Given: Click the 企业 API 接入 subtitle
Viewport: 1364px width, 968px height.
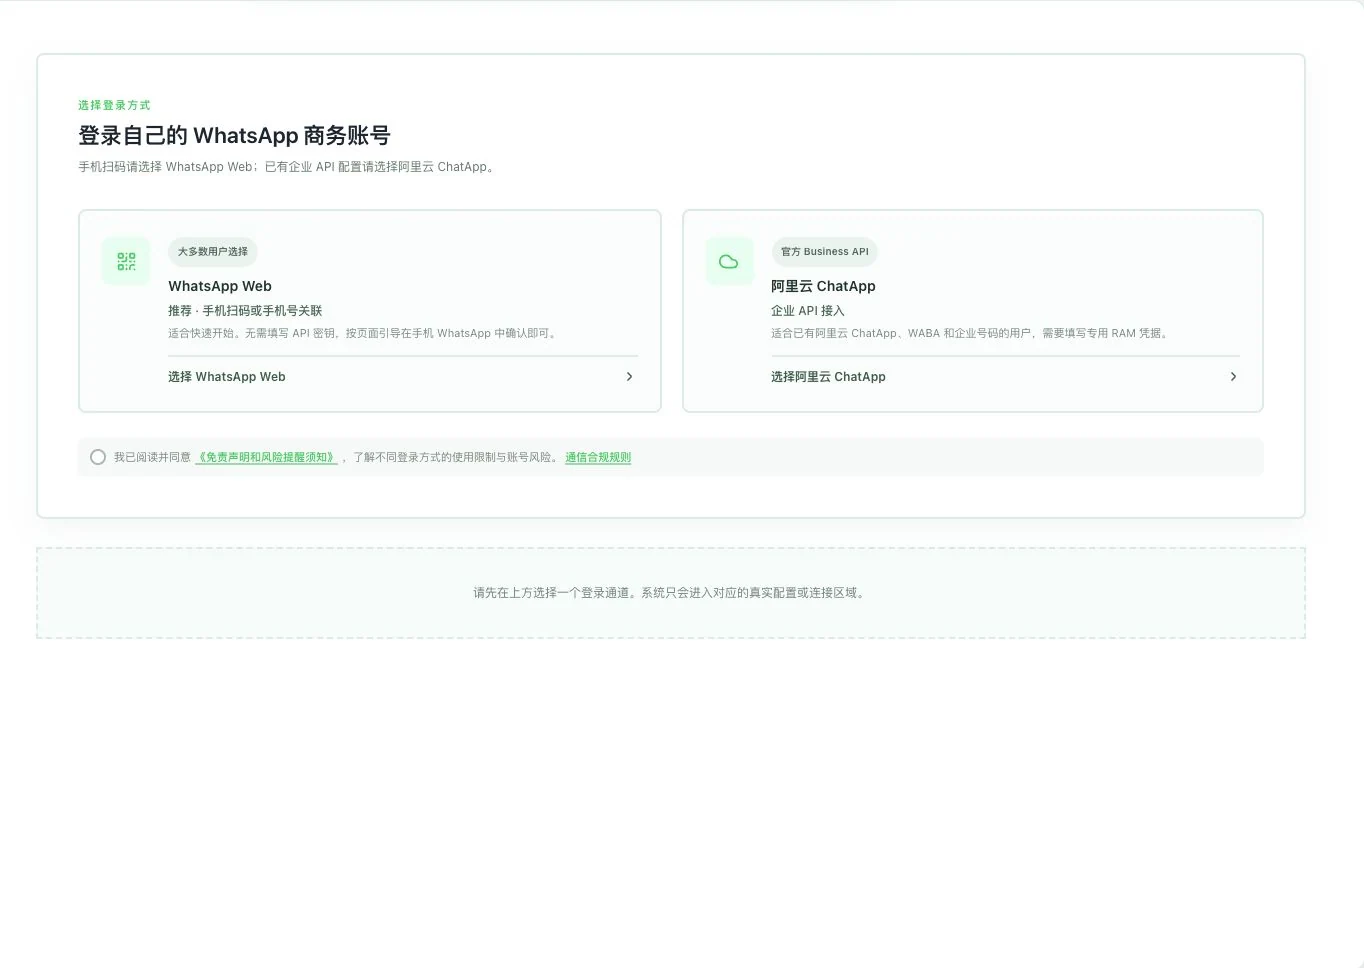Looking at the screenshot, I should [x=808, y=311].
